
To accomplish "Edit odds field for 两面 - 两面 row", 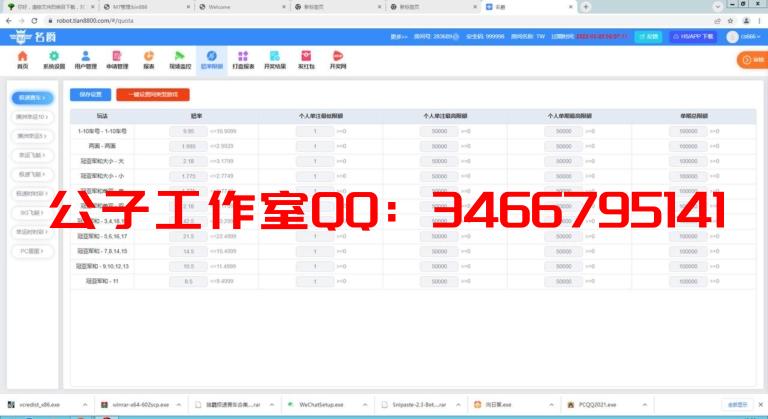I will click(188, 146).
